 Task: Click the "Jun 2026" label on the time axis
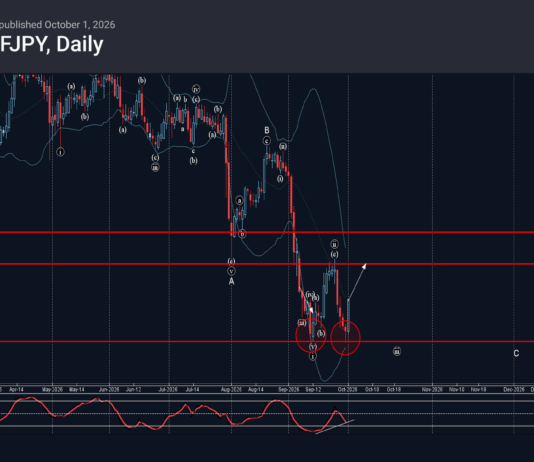109,389
